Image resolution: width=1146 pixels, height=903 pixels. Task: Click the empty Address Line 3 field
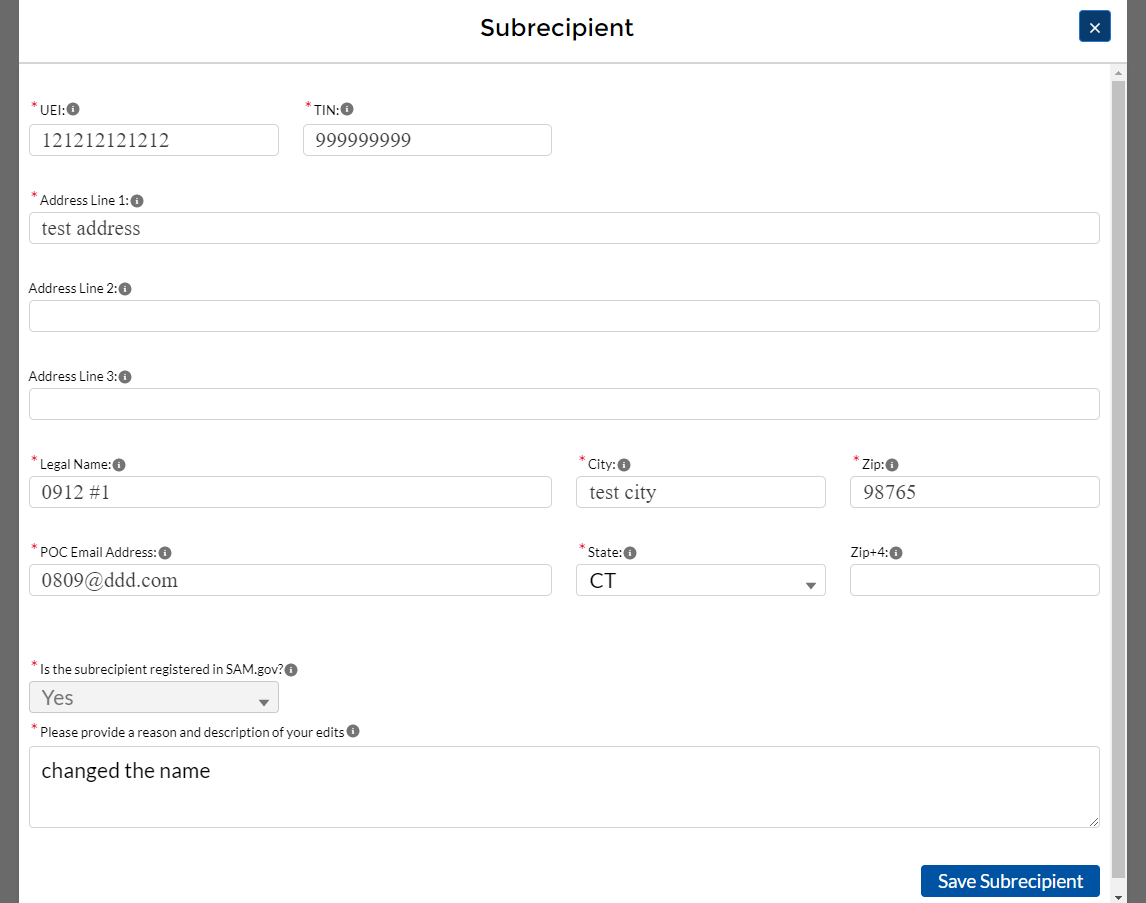(x=564, y=404)
